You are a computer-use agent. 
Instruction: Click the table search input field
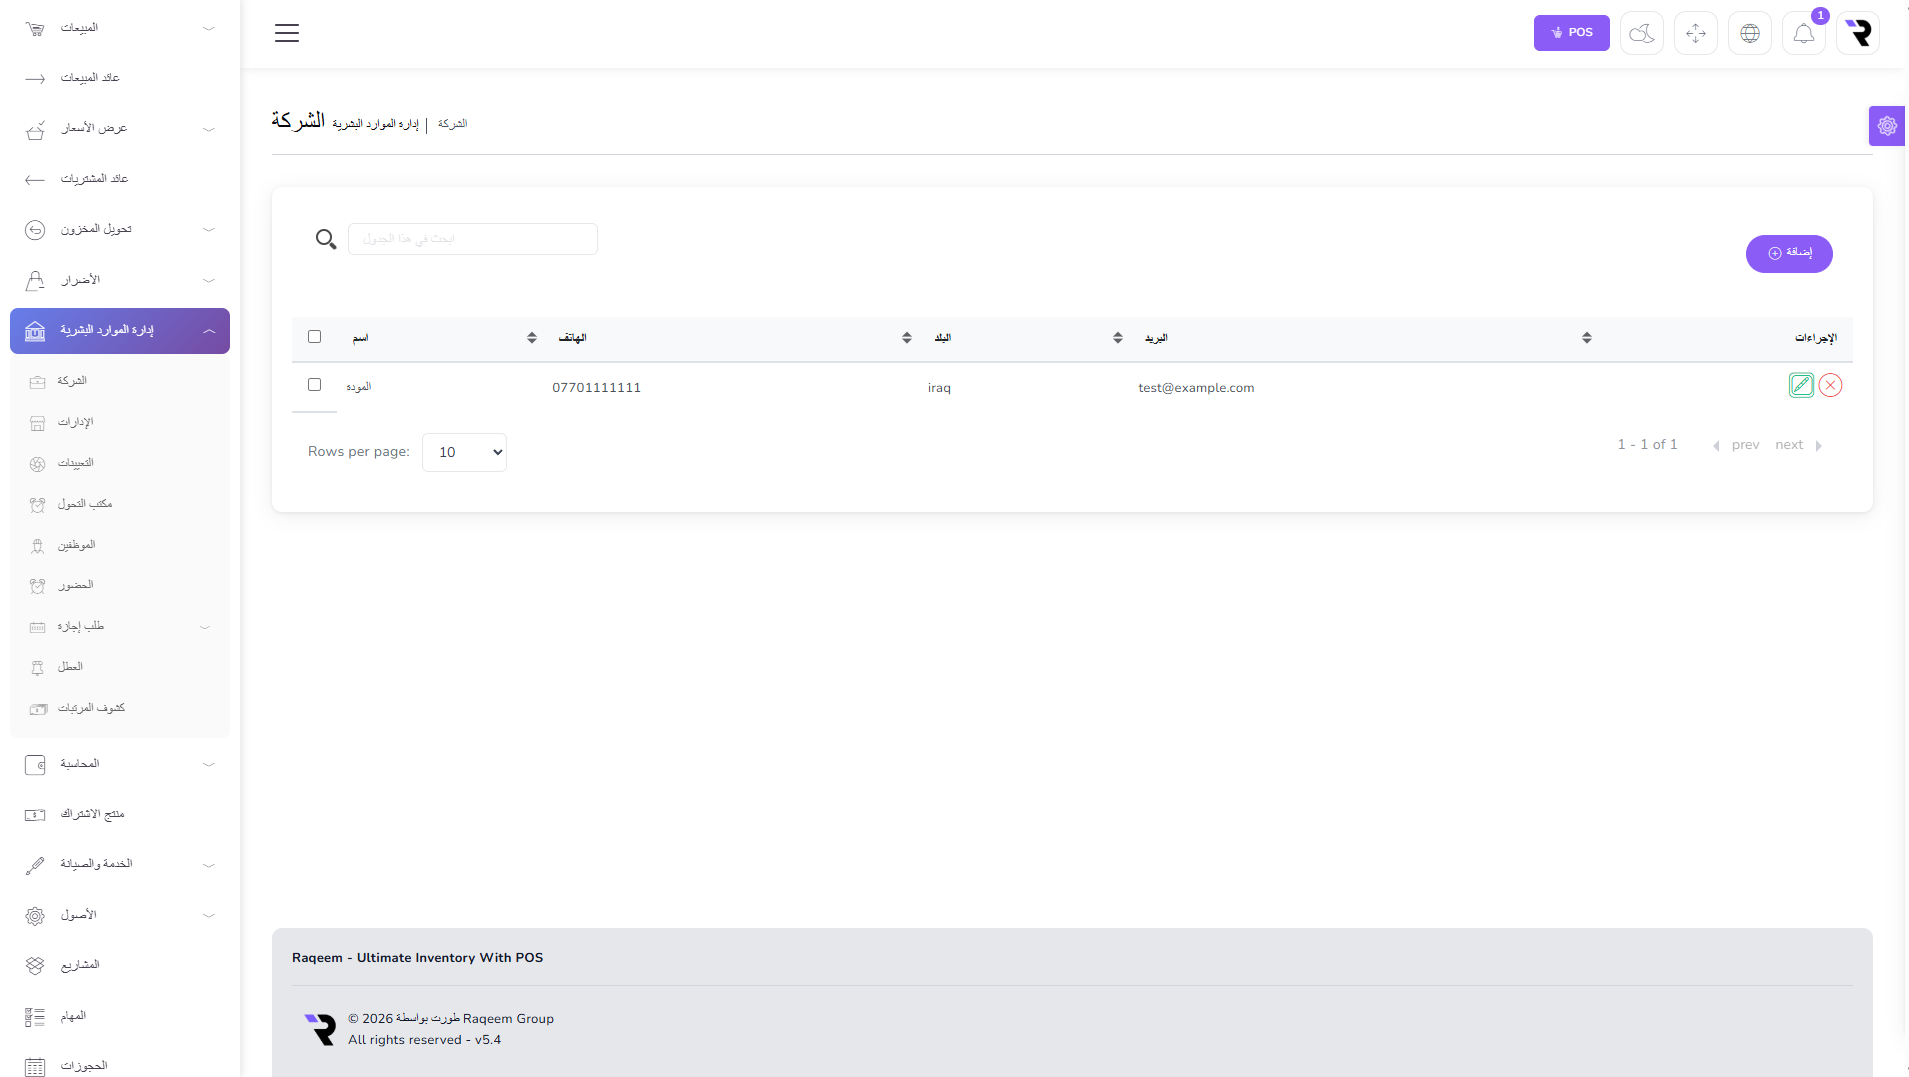pyautogui.click(x=473, y=239)
